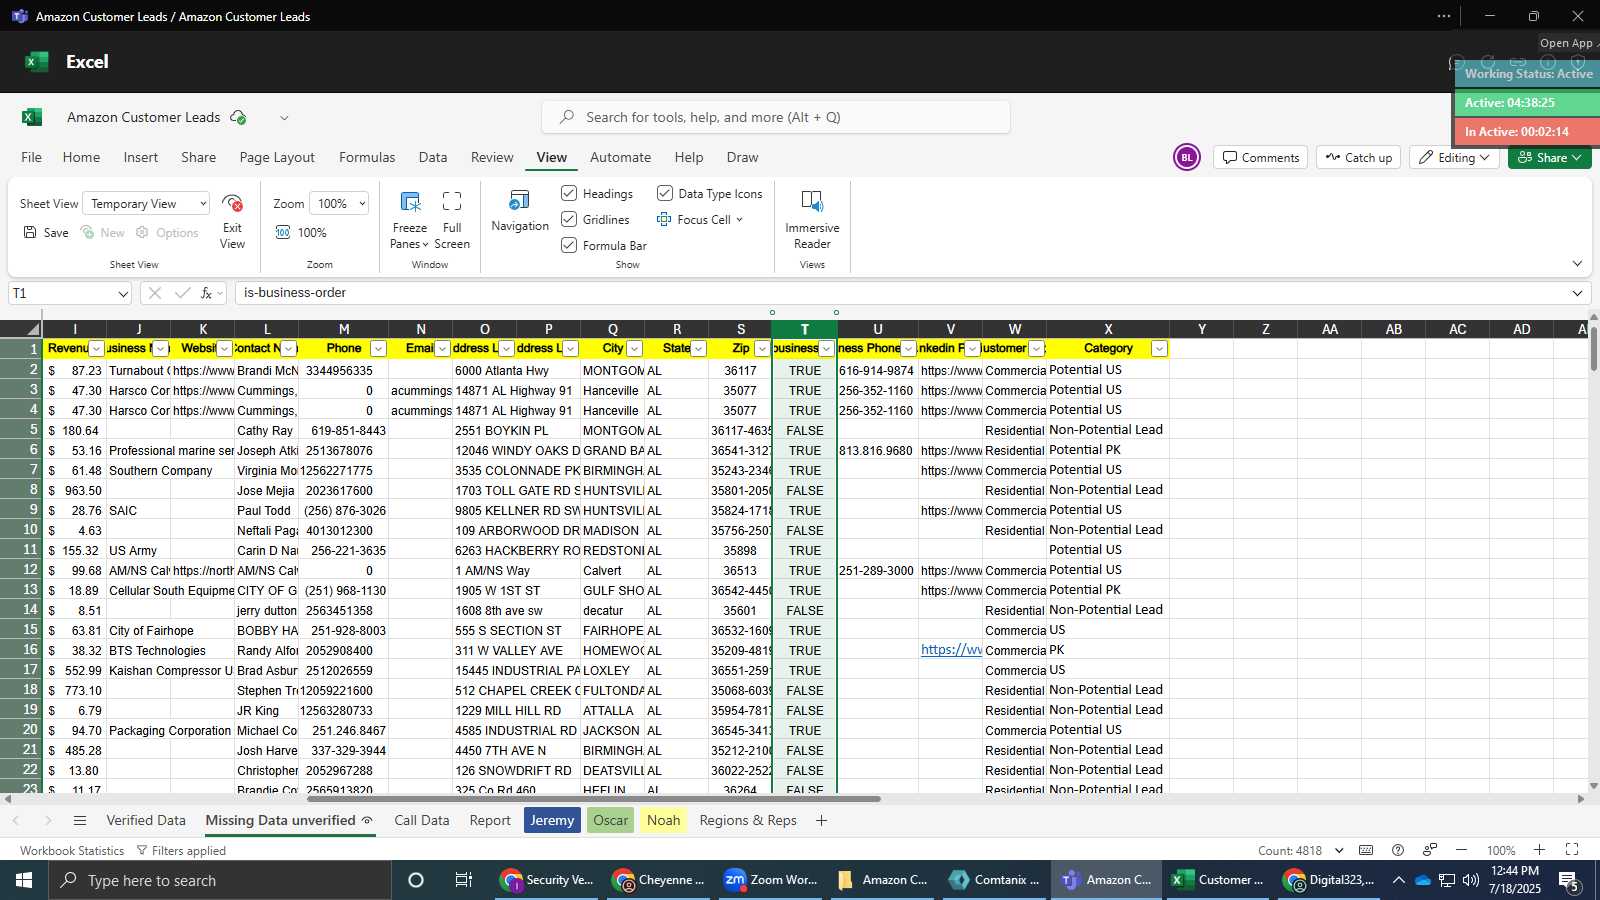Open Task View on the taskbar
Image resolution: width=1600 pixels, height=900 pixels.
[x=463, y=880]
